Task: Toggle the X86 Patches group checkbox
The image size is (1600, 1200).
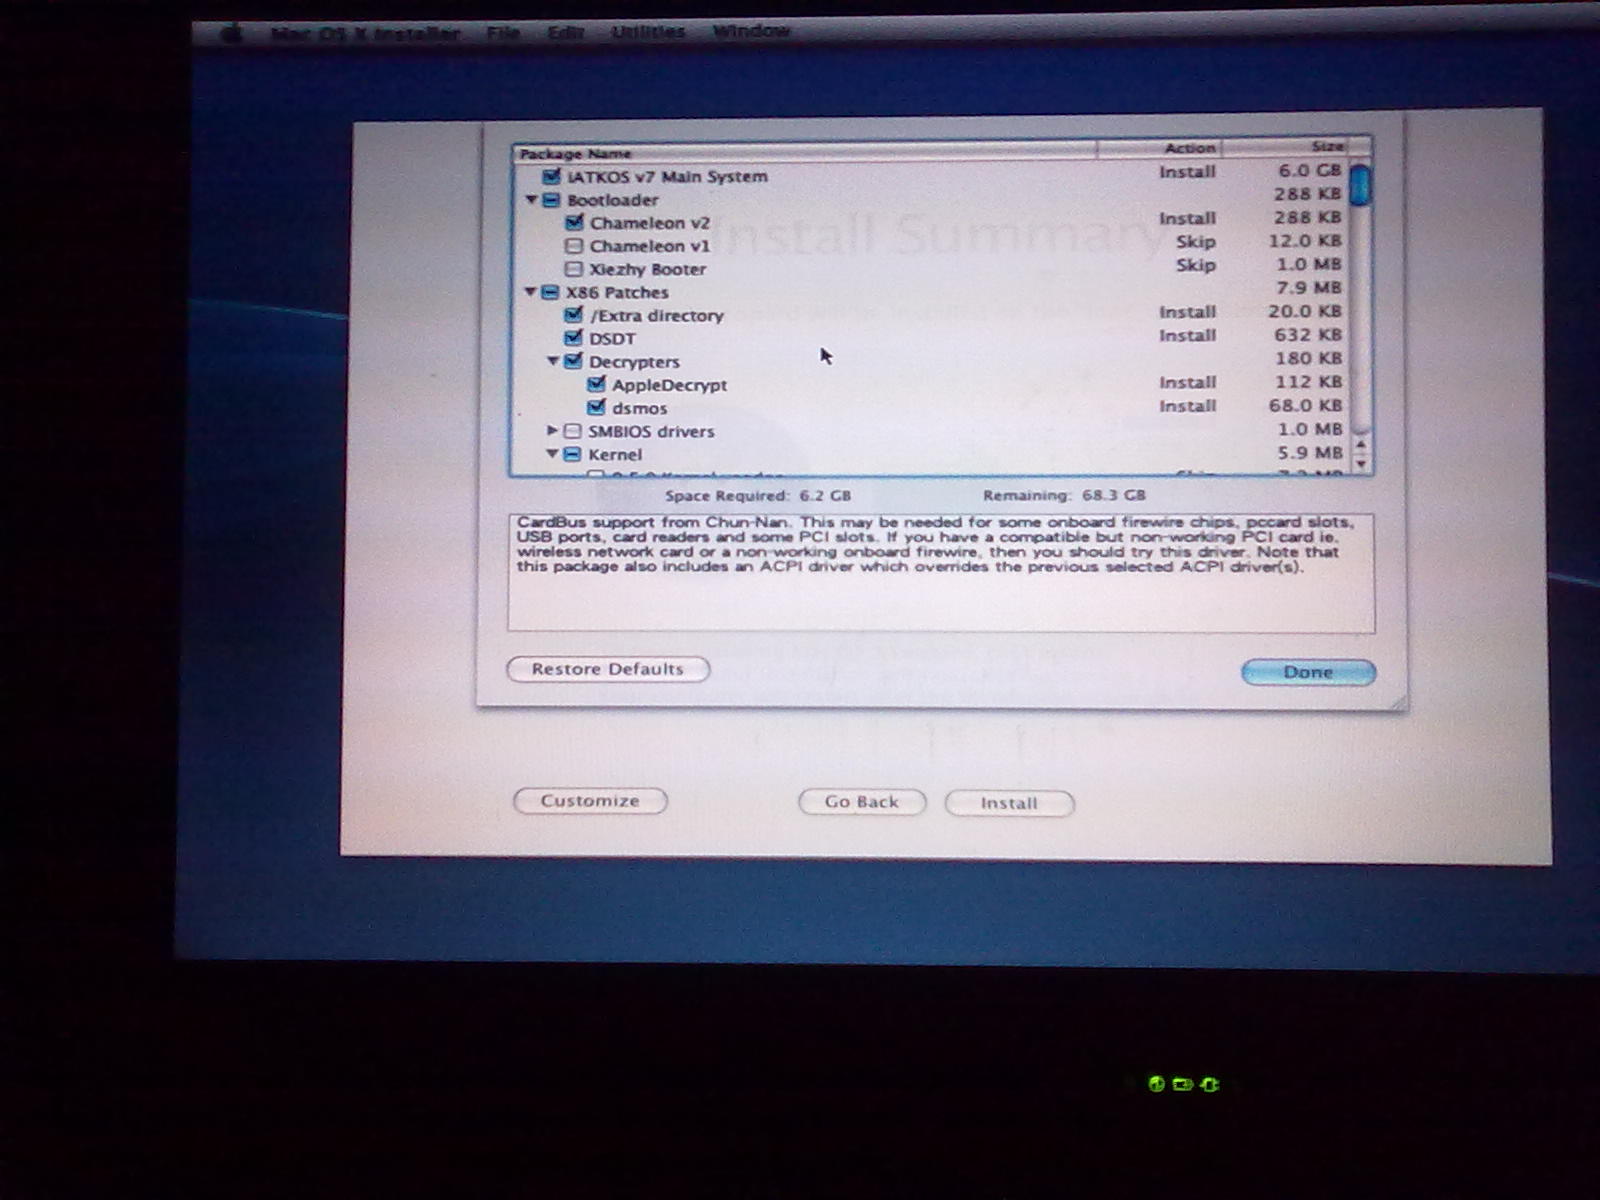Action: [x=550, y=292]
